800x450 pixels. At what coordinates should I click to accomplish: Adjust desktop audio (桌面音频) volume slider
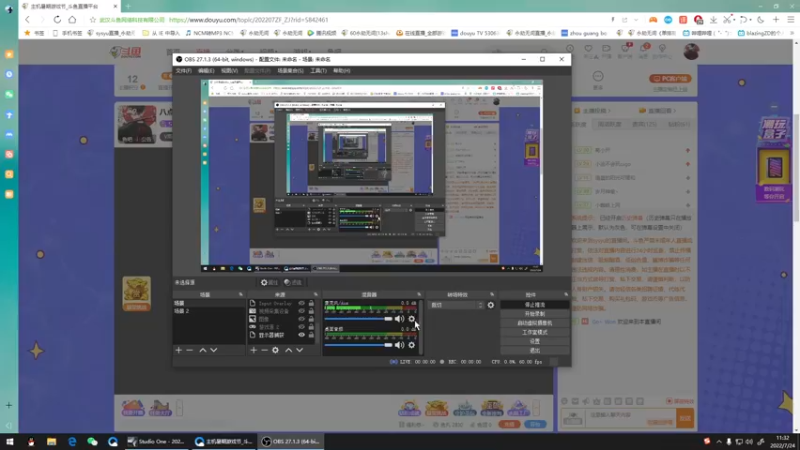(358, 345)
